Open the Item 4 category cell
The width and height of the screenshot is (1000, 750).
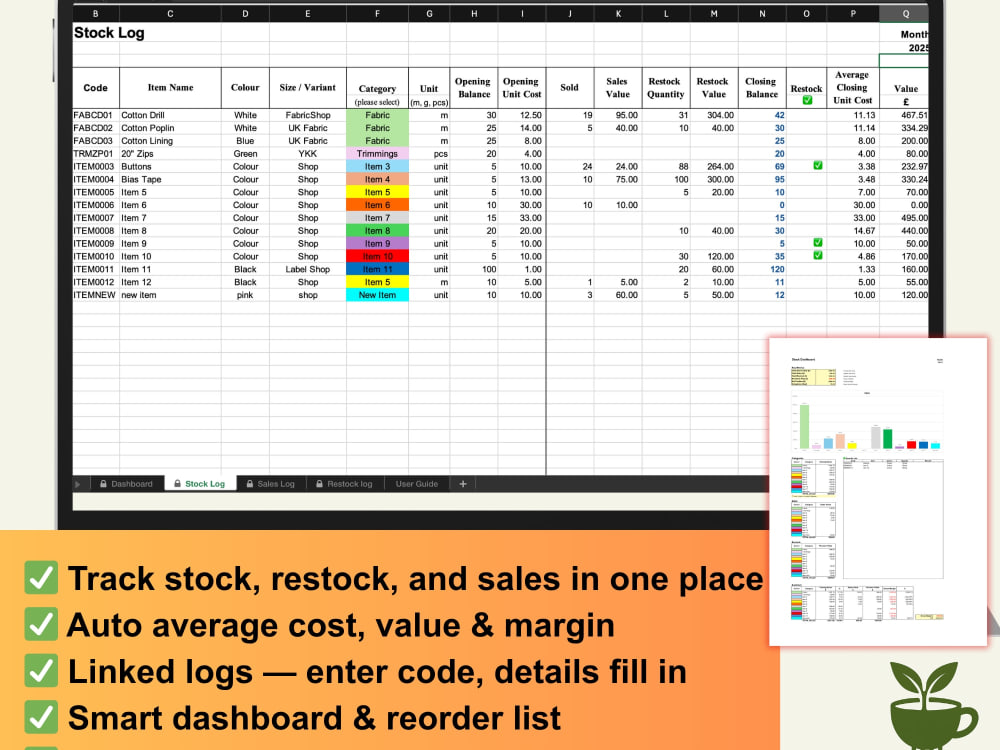pyautogui.click(x=377, y=179)
